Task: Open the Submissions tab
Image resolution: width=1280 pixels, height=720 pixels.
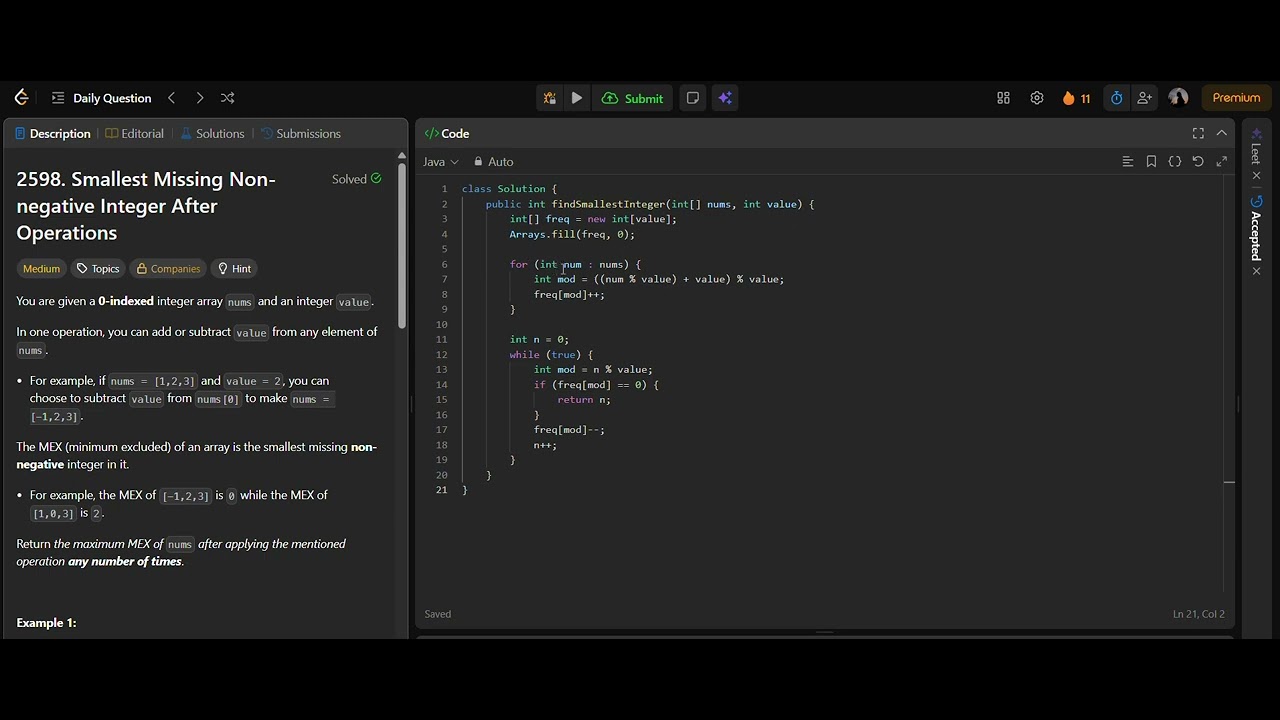Action: (x=301, y=134)
